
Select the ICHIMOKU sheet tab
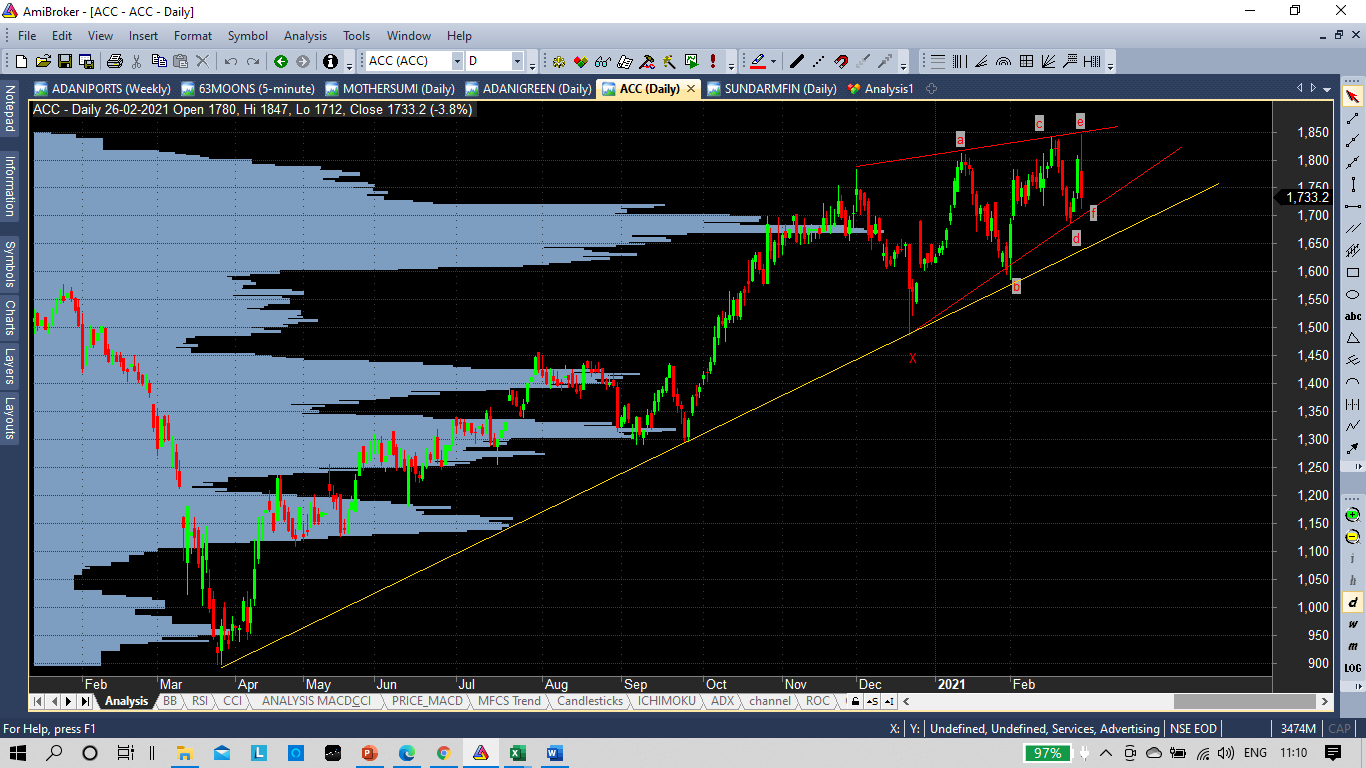pos(668,701)
